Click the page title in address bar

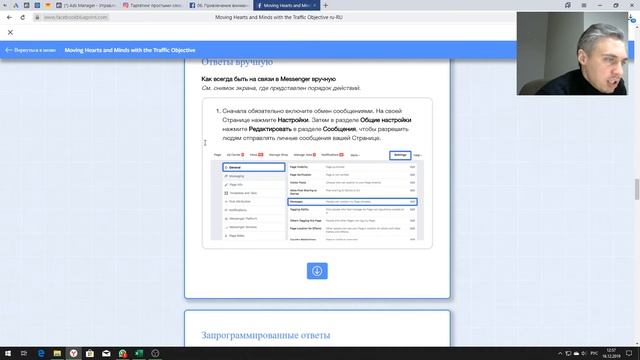(279, 17)
